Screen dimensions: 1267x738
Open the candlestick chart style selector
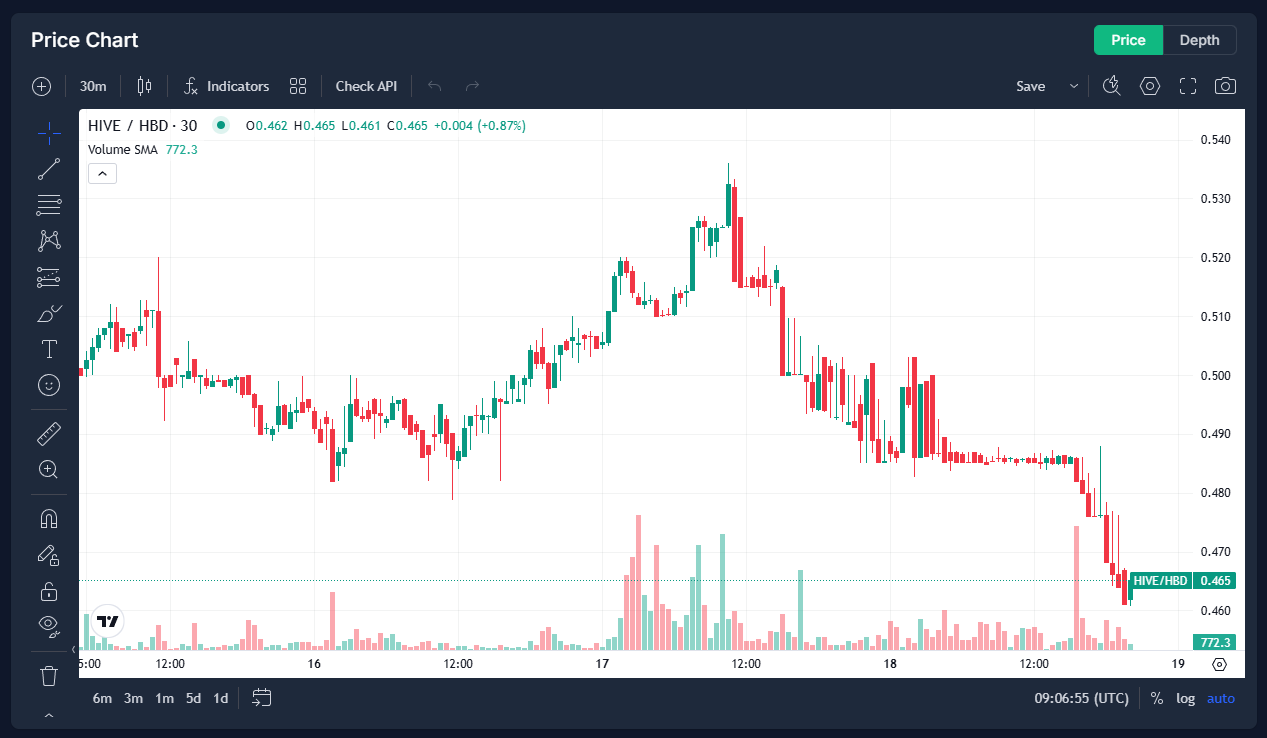(144, 86)
